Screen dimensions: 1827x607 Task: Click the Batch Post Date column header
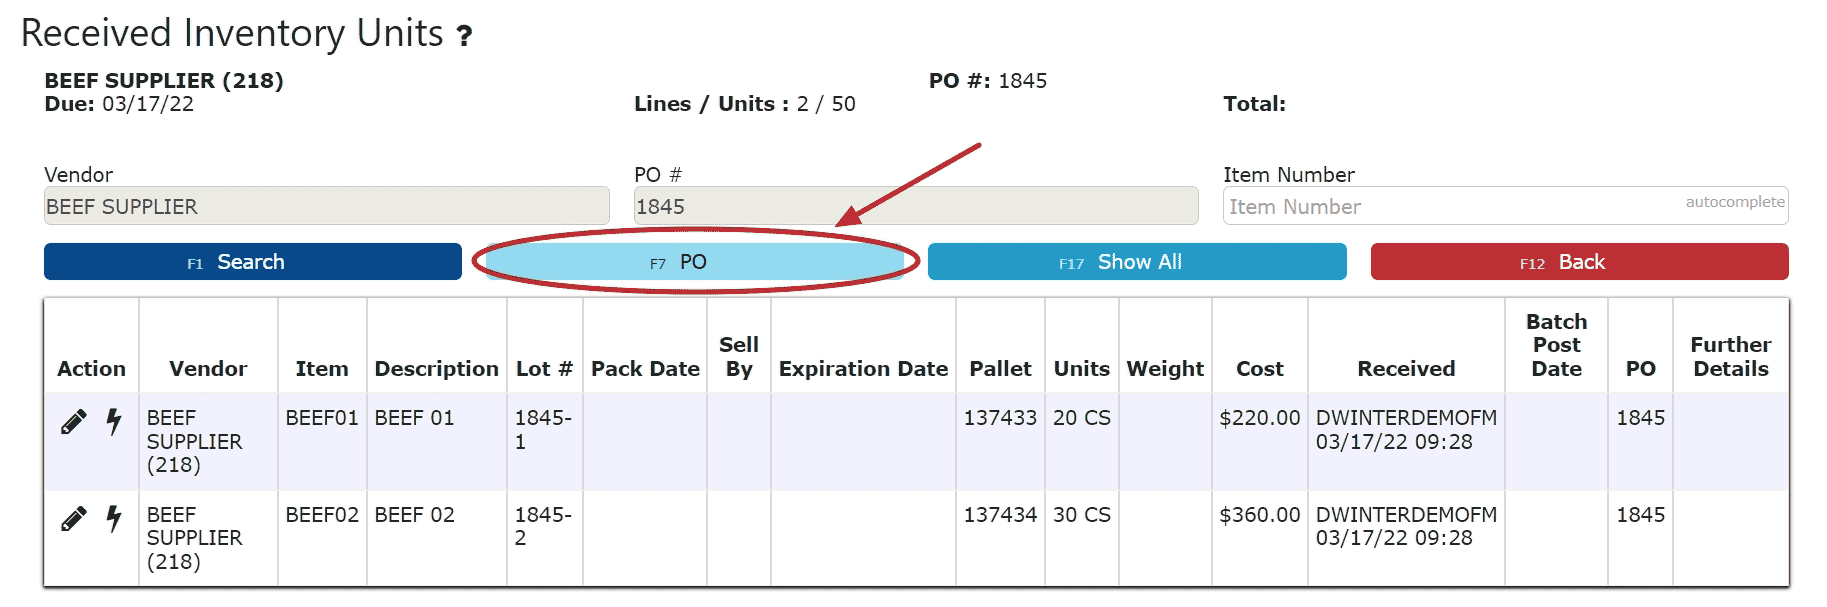tap(1556, 345)
